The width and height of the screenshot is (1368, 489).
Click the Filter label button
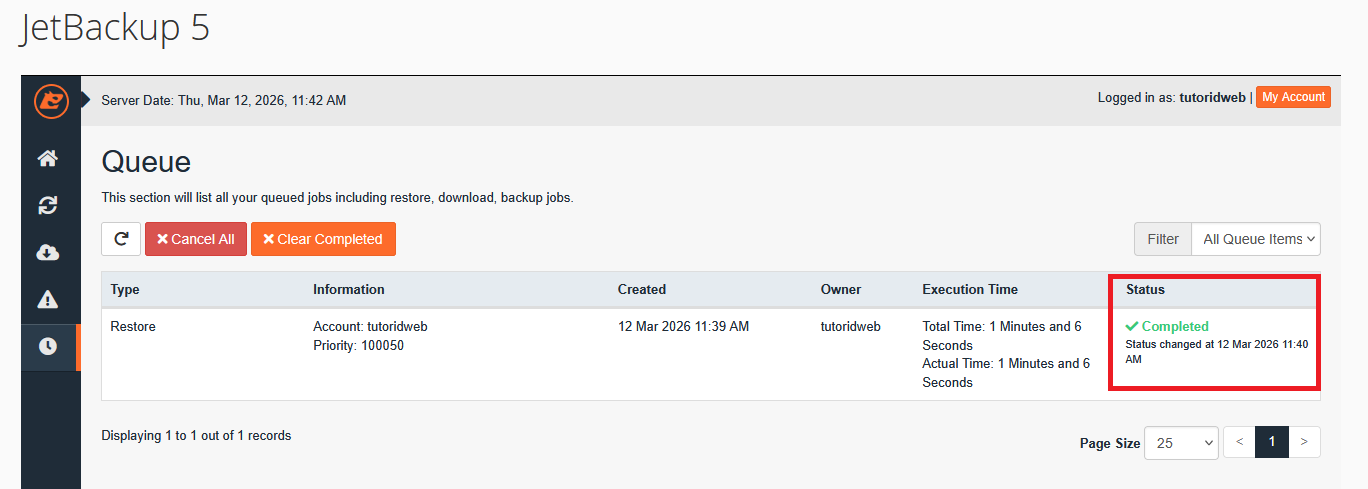1163,239
